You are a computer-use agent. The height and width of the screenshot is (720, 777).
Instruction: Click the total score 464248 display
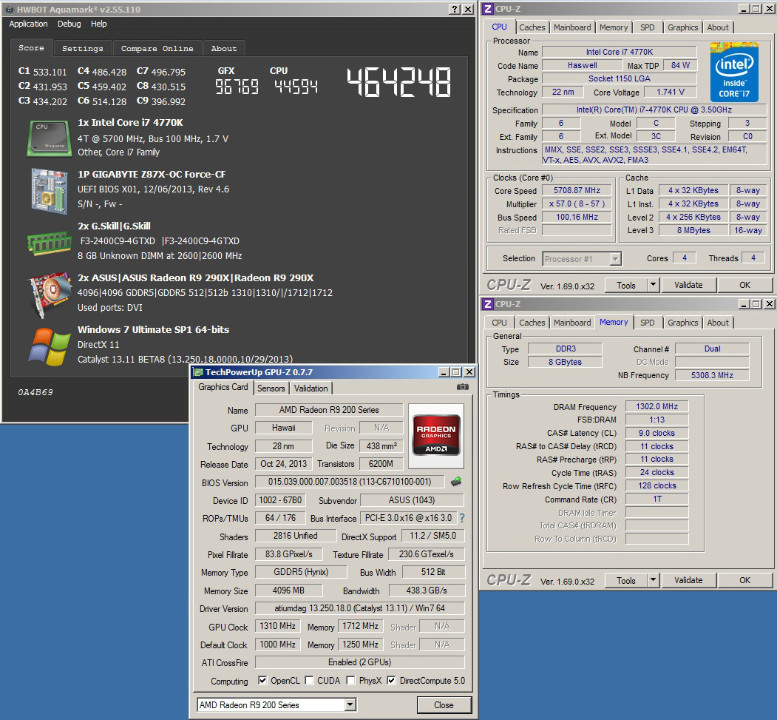398,82
